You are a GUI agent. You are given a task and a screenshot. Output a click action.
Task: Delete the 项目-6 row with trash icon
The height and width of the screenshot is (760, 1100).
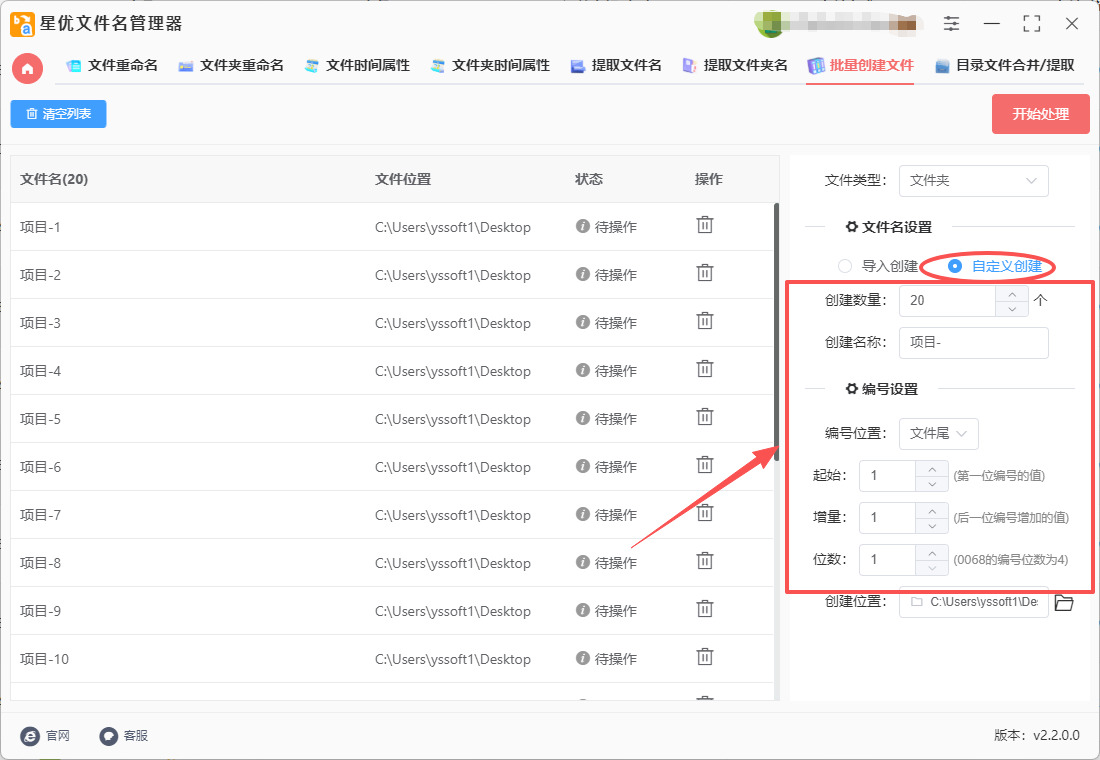[704, 465]
